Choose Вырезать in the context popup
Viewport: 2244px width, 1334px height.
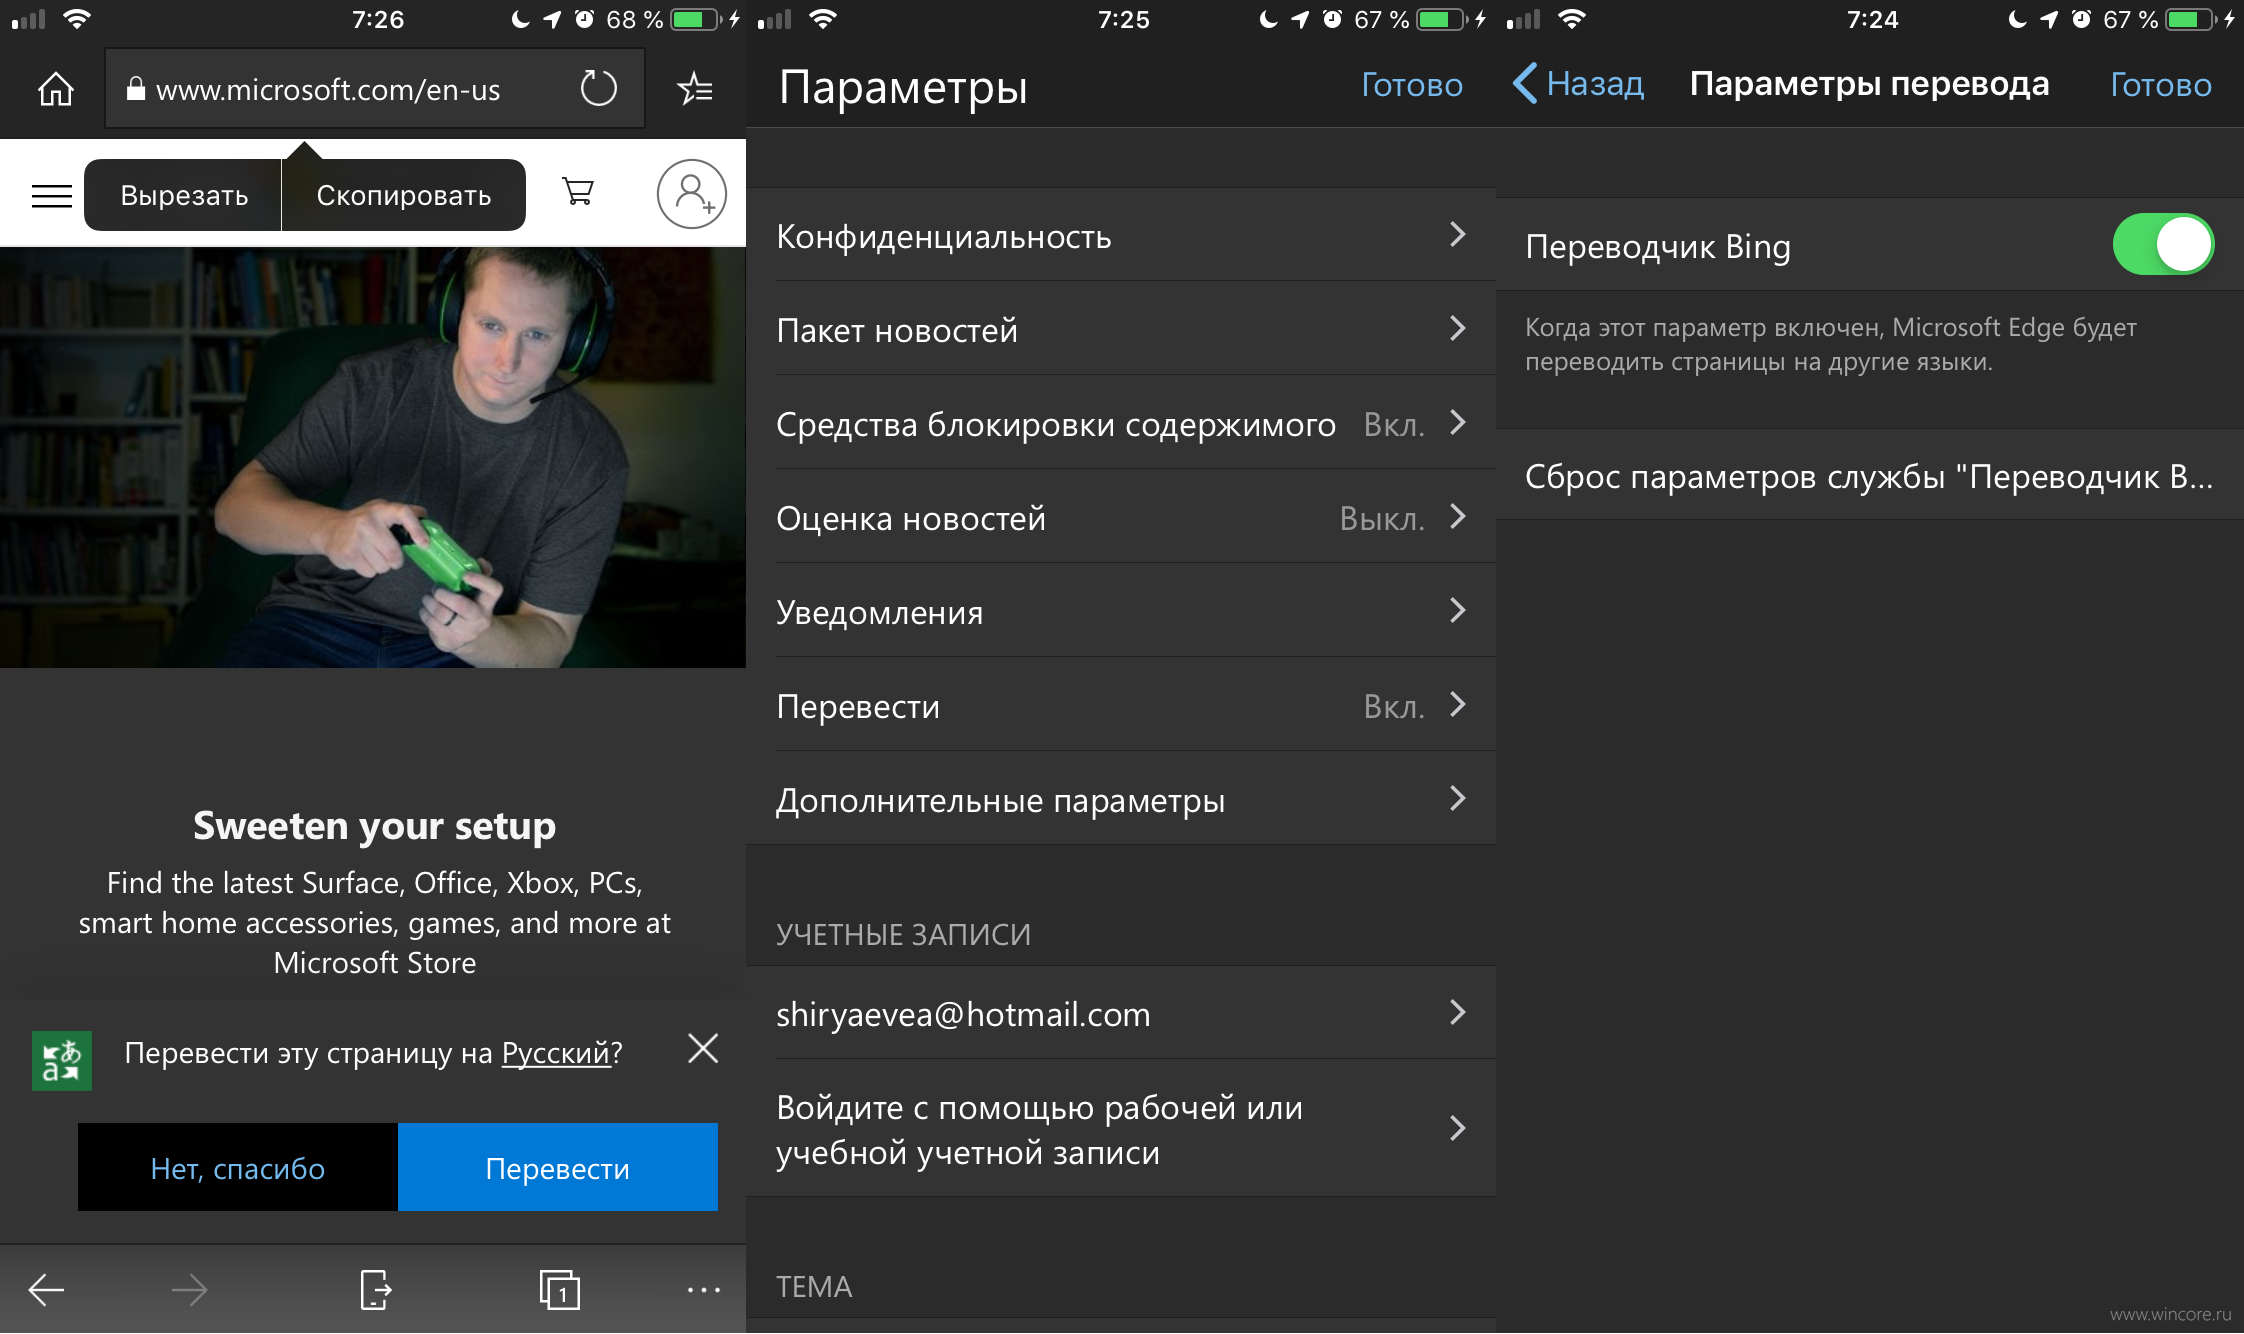click(x=184, y=195)
